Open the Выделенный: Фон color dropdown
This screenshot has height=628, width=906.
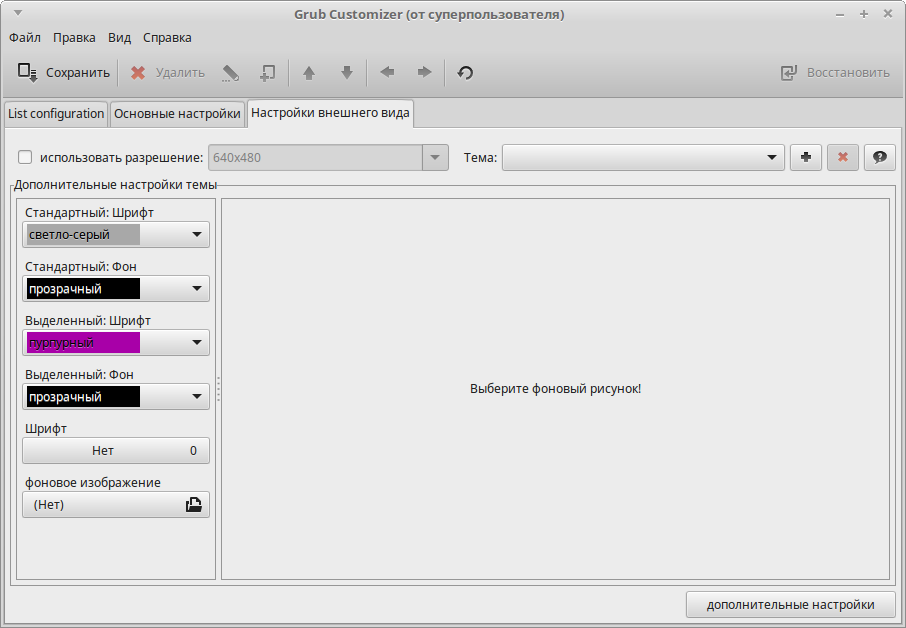(x=116, y=397)
